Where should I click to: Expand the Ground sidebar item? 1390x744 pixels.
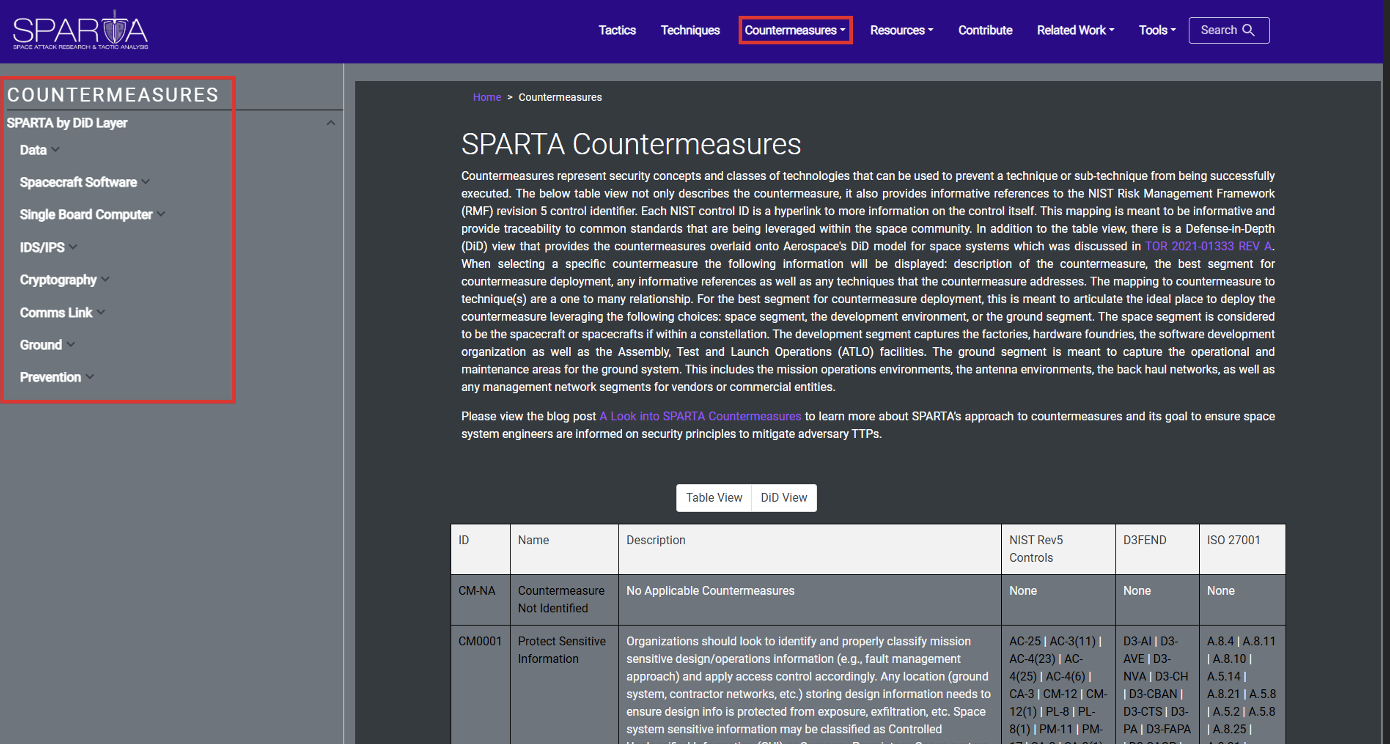coord(48,344)
